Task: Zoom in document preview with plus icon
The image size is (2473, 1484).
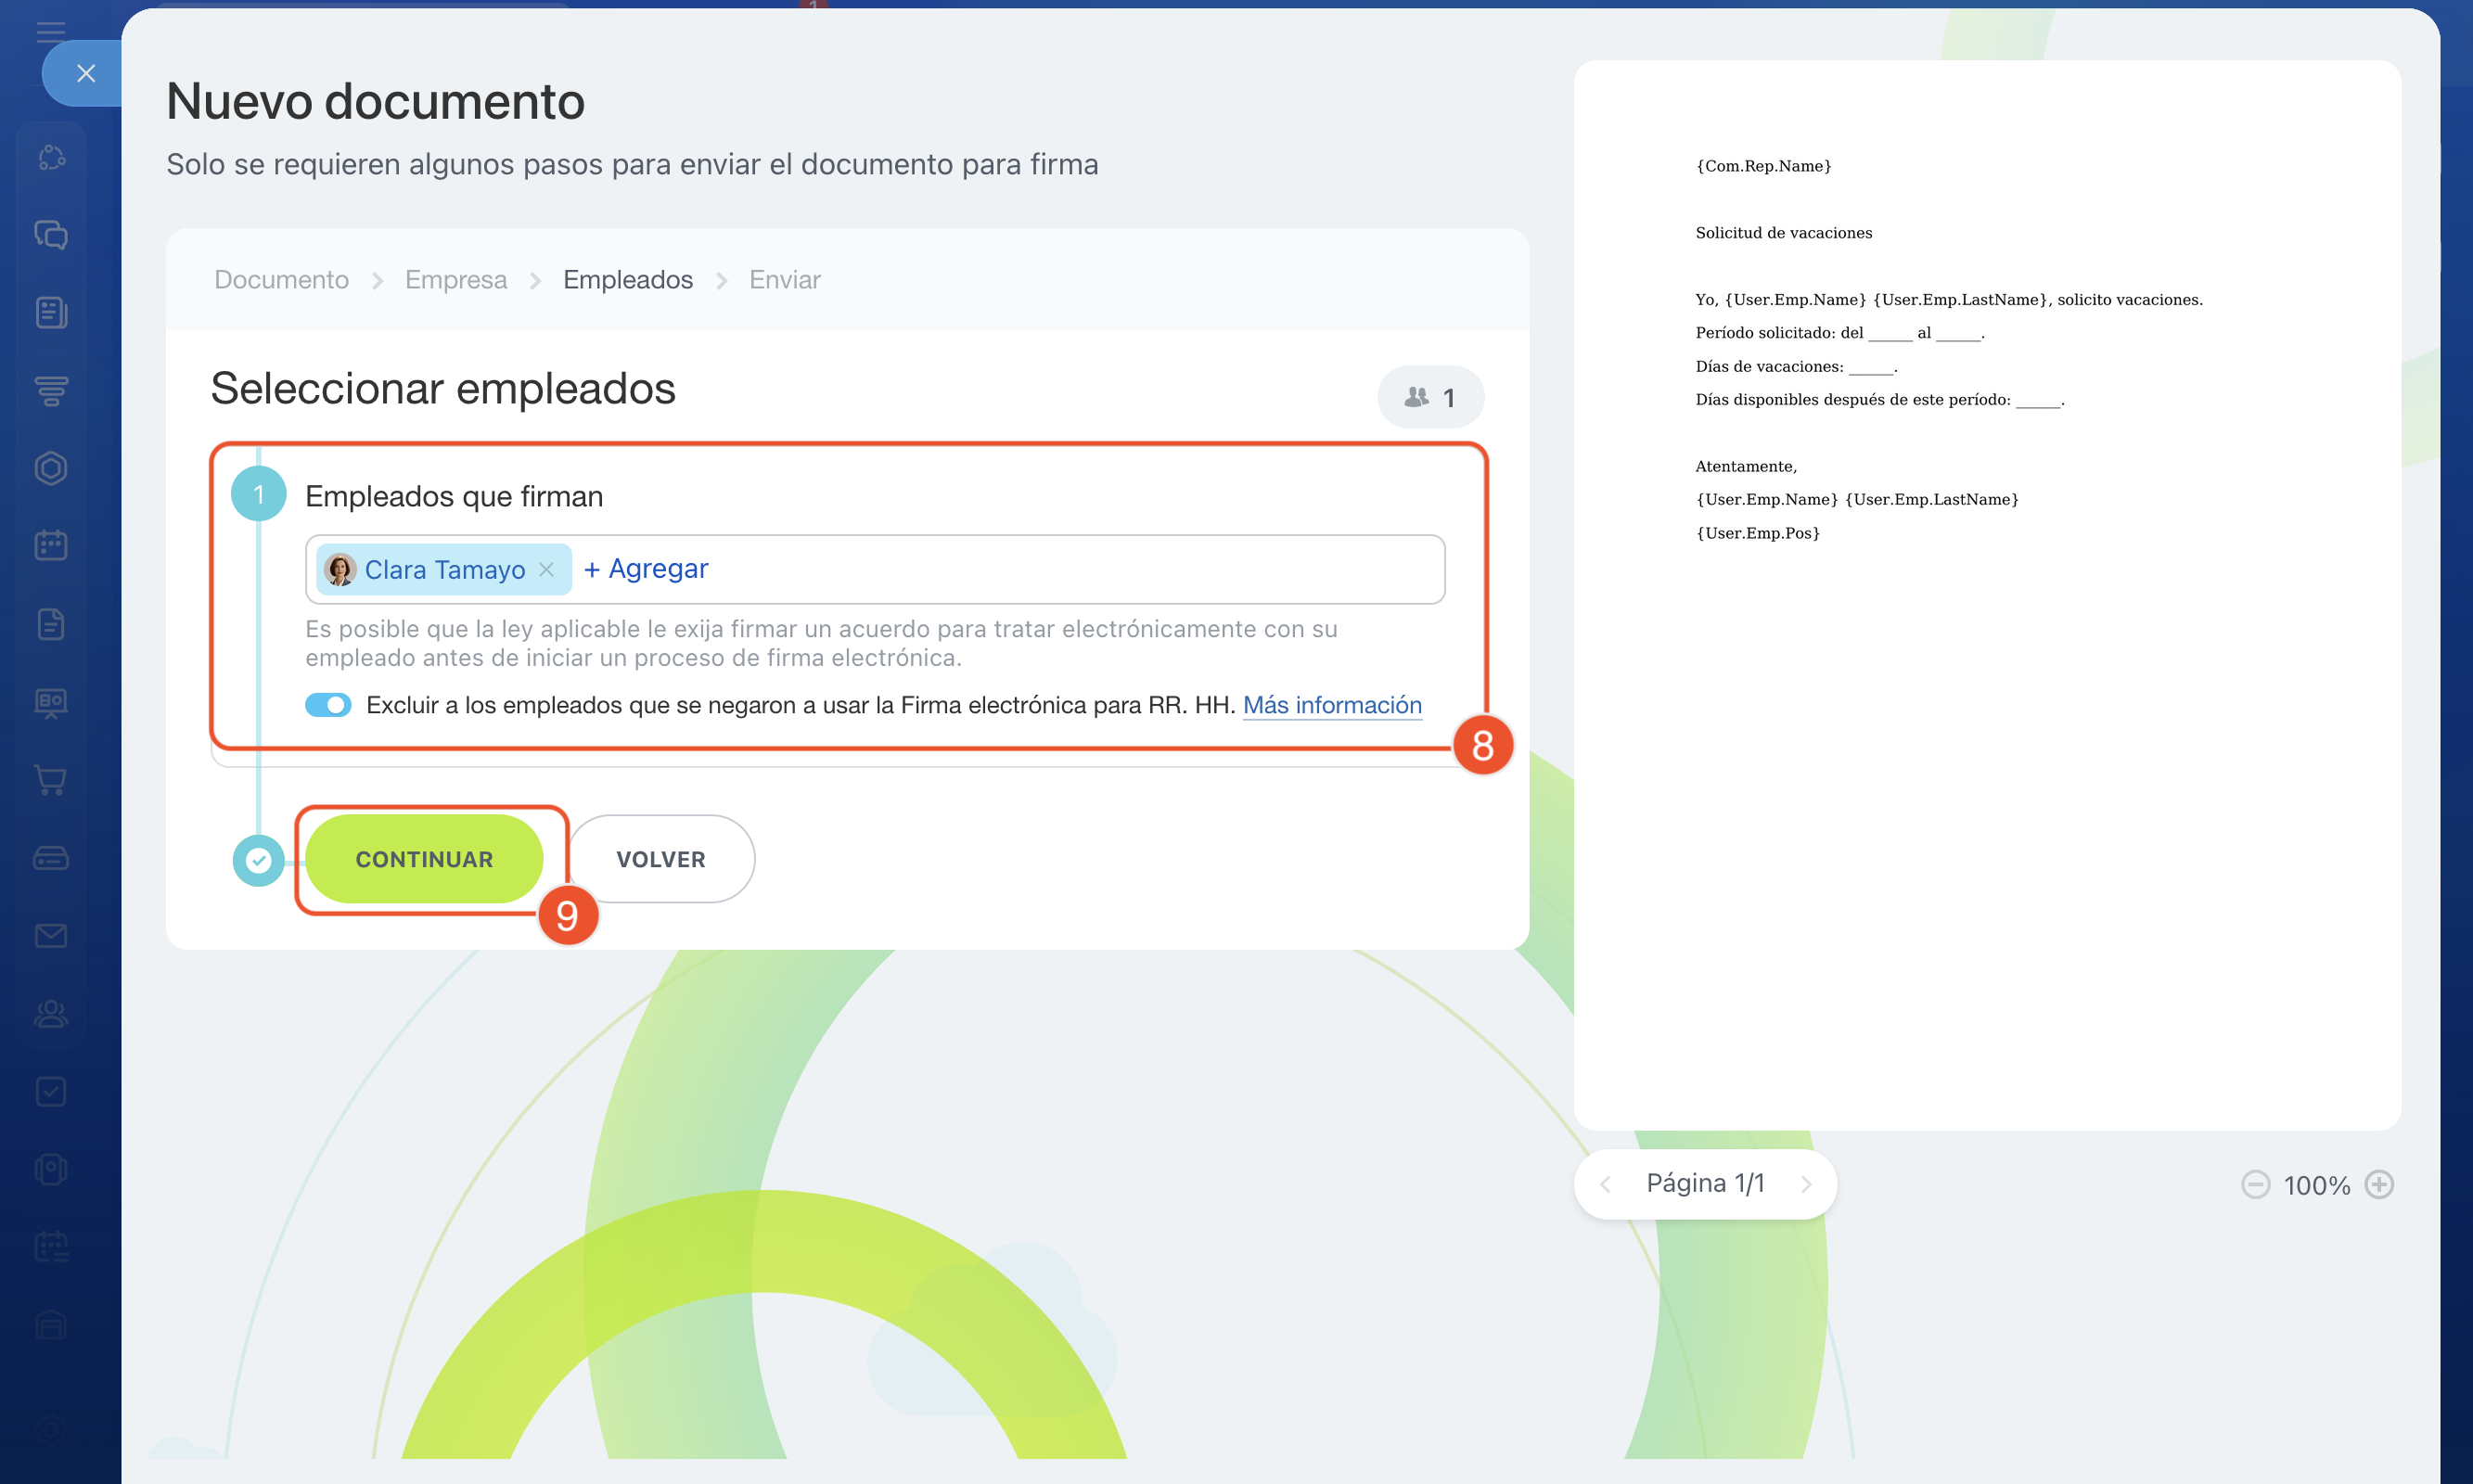Action: click(2379, 1185)
